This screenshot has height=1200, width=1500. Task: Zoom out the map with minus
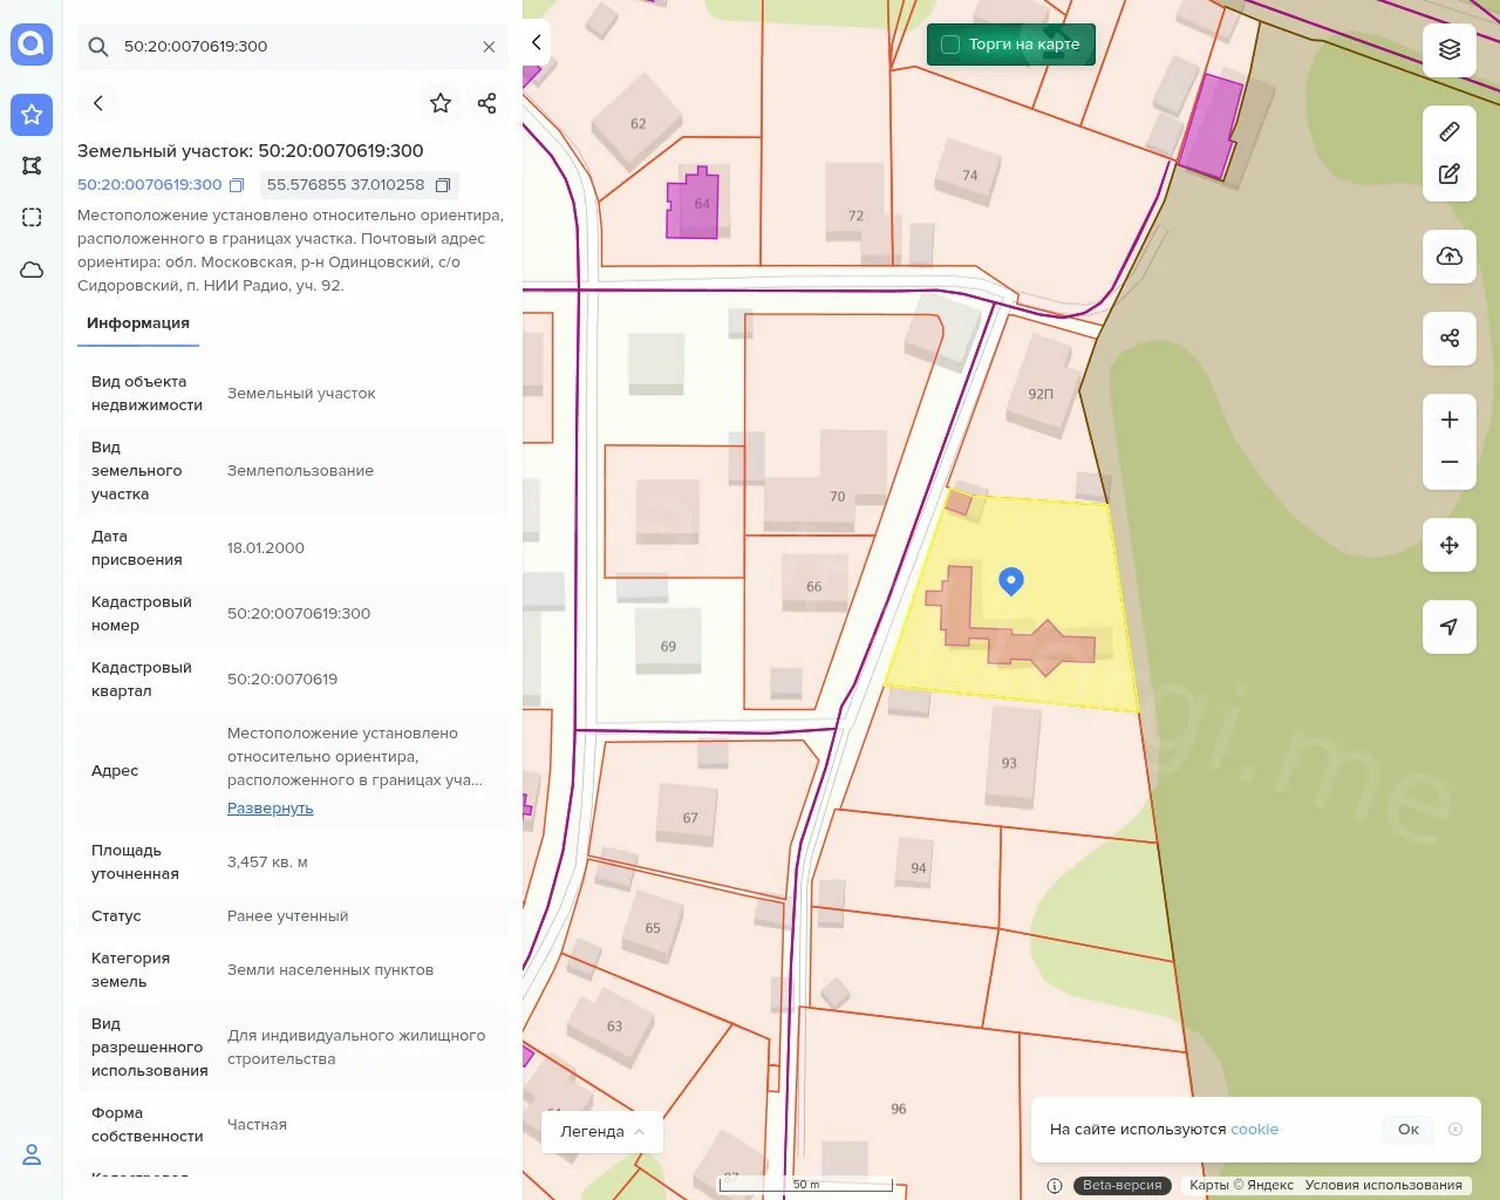pos(1449,462)
